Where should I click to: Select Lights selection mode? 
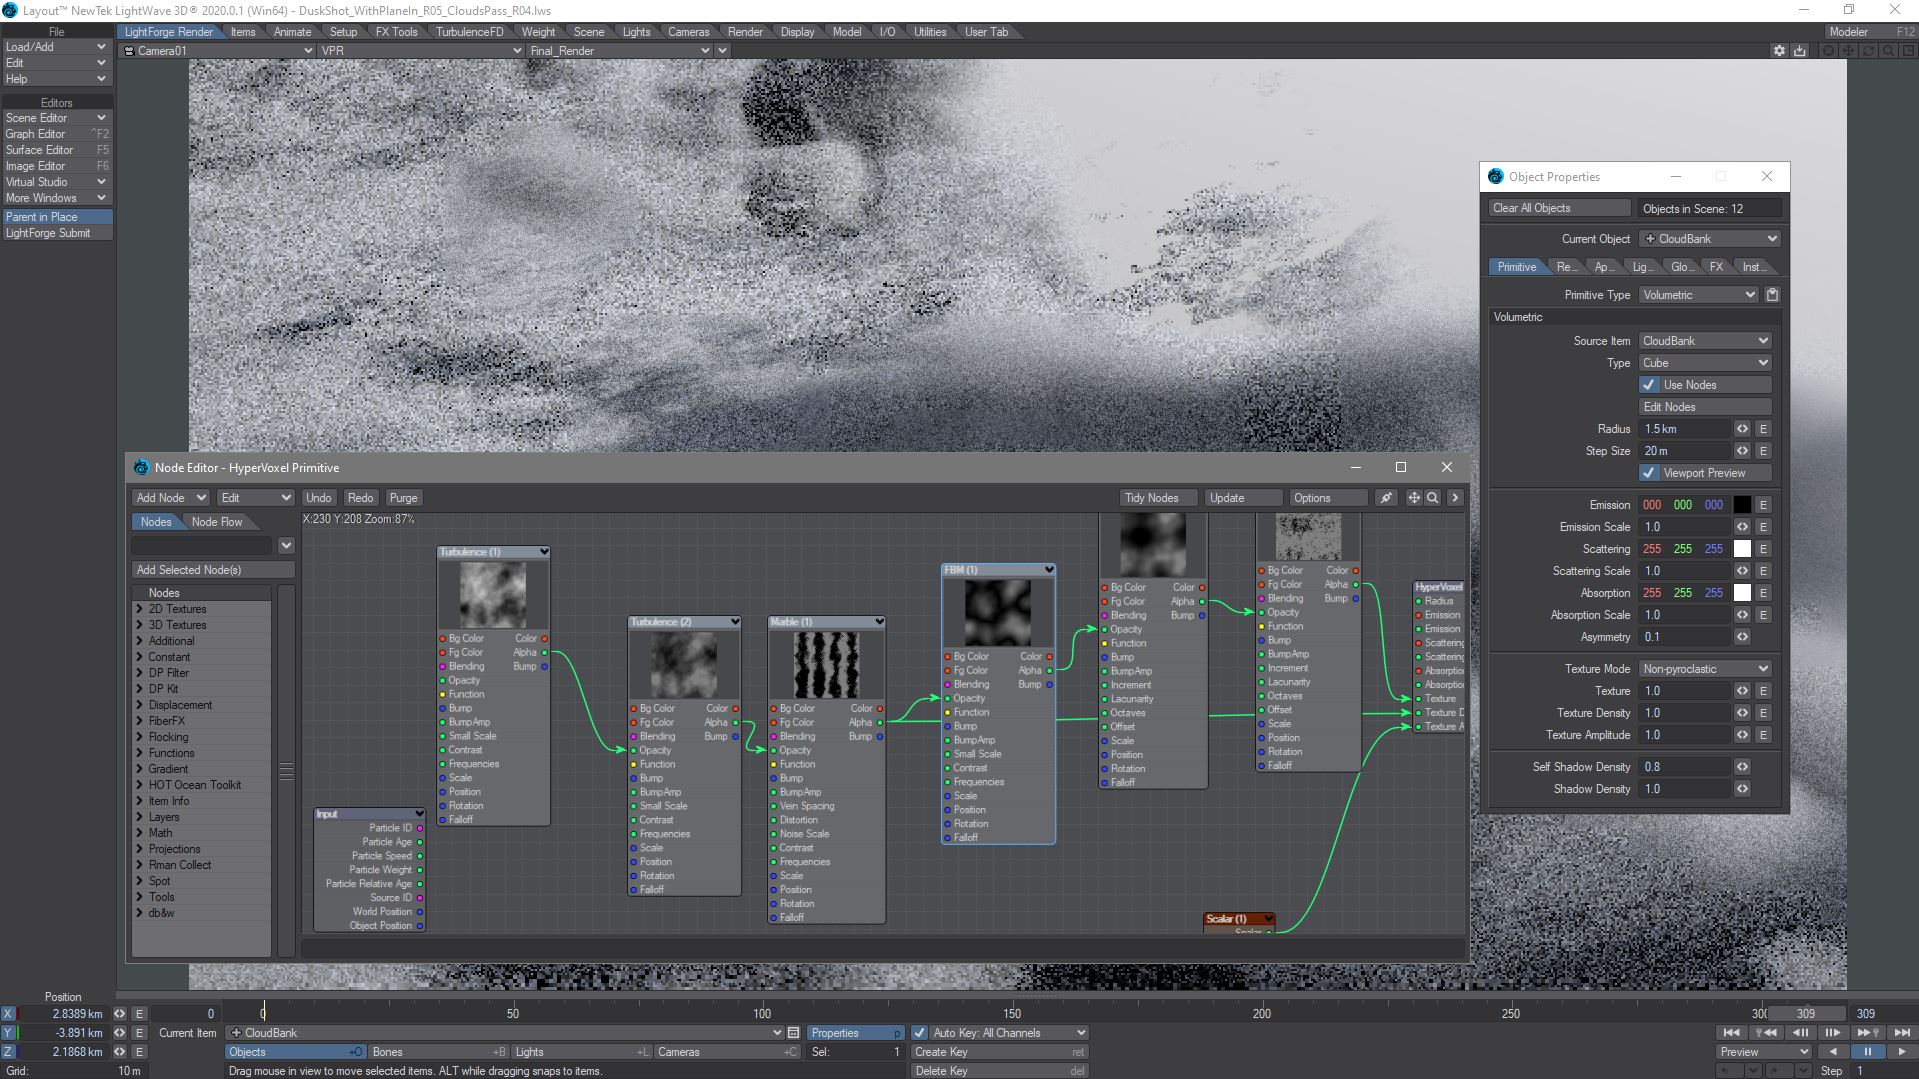pyautogui.click(x=582, y=1052)
